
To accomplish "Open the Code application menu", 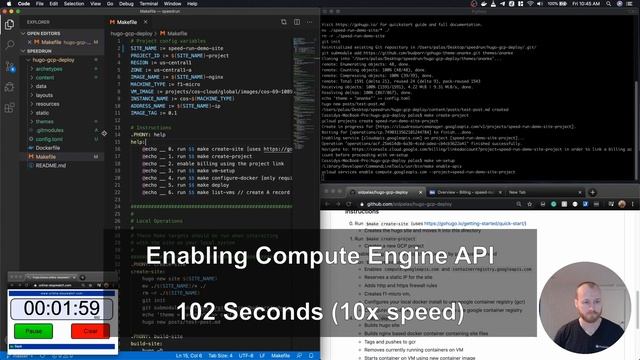I will pos(24,4).
